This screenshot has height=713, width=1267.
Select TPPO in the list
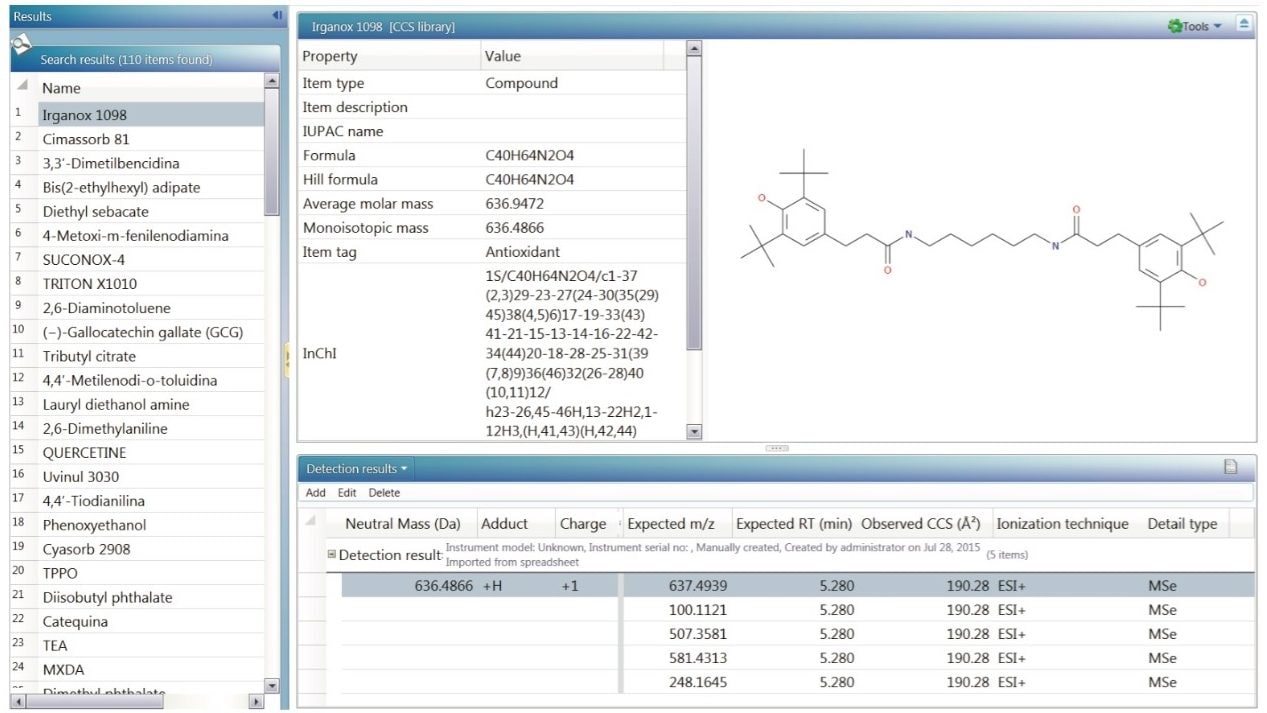point(151,573)
